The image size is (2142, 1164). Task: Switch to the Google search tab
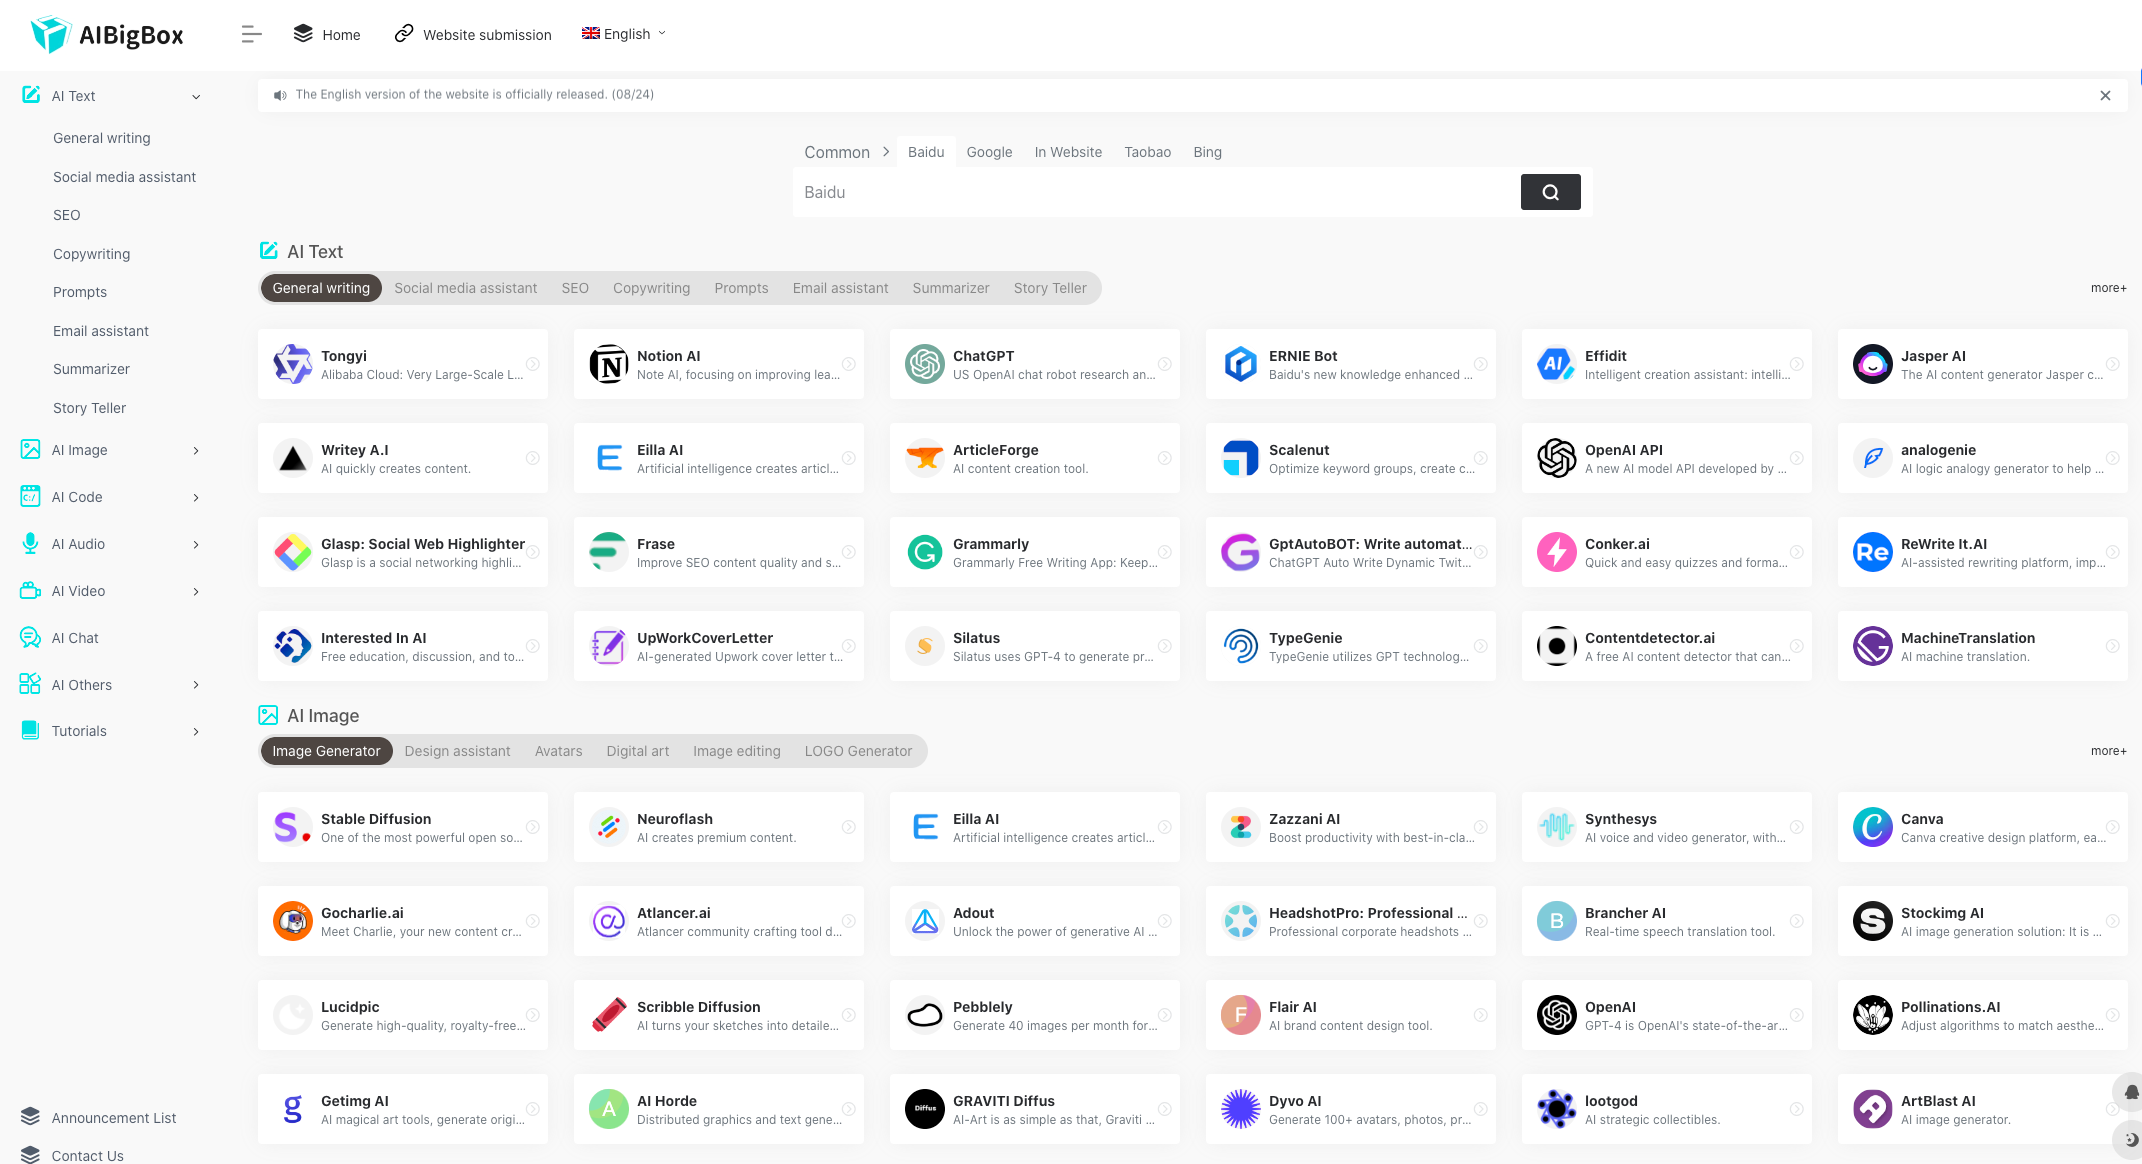coord(989,152)
